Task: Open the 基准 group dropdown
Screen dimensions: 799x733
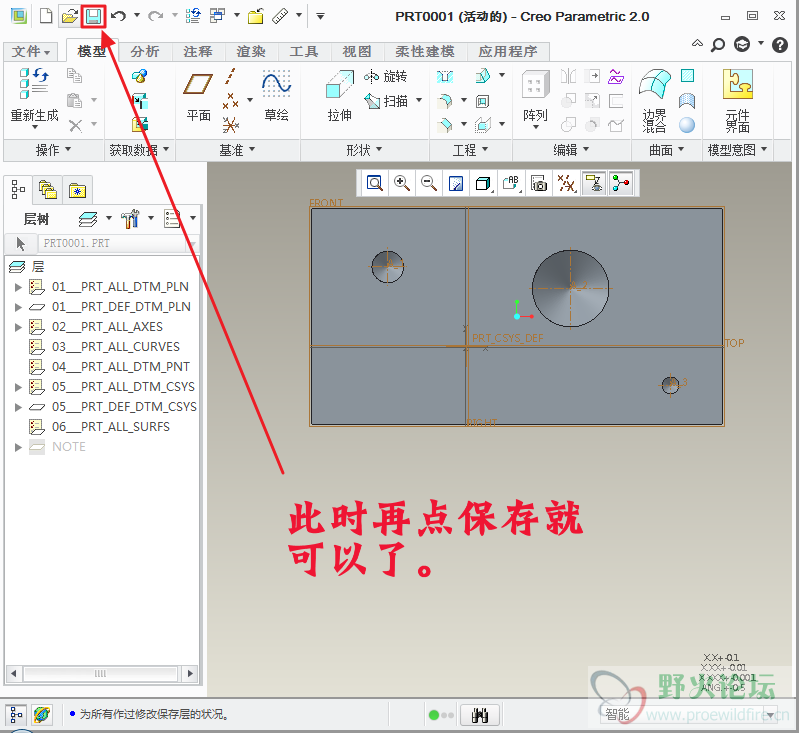Action: 237,150
